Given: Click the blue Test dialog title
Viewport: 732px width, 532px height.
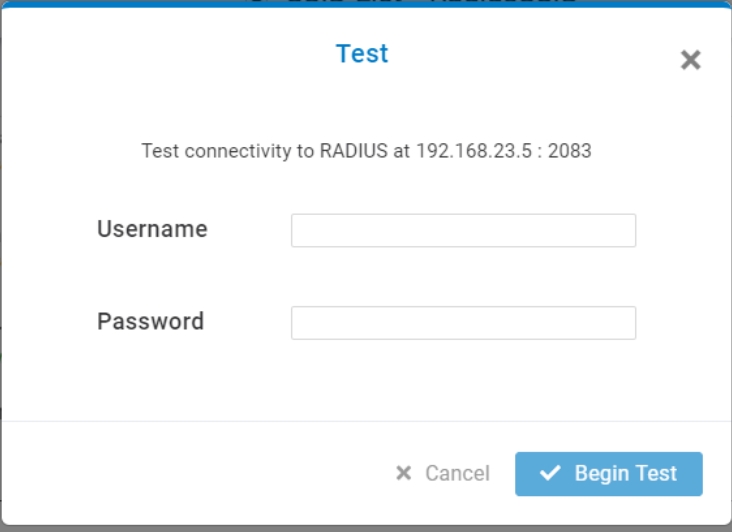Looking at the screenshot, I should coord(362,54).
